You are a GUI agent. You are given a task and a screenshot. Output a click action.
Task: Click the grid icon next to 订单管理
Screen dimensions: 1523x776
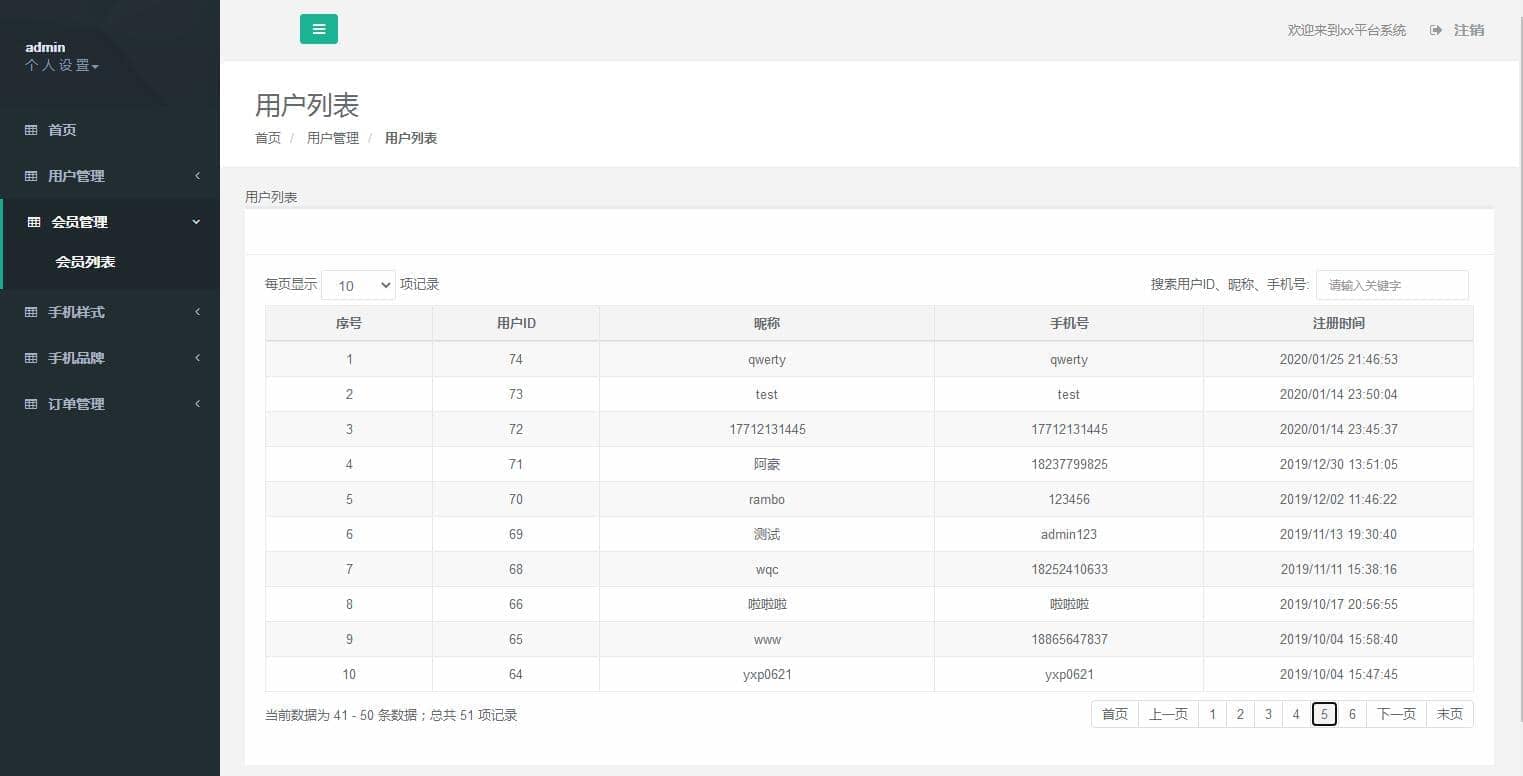coord(31,404)
